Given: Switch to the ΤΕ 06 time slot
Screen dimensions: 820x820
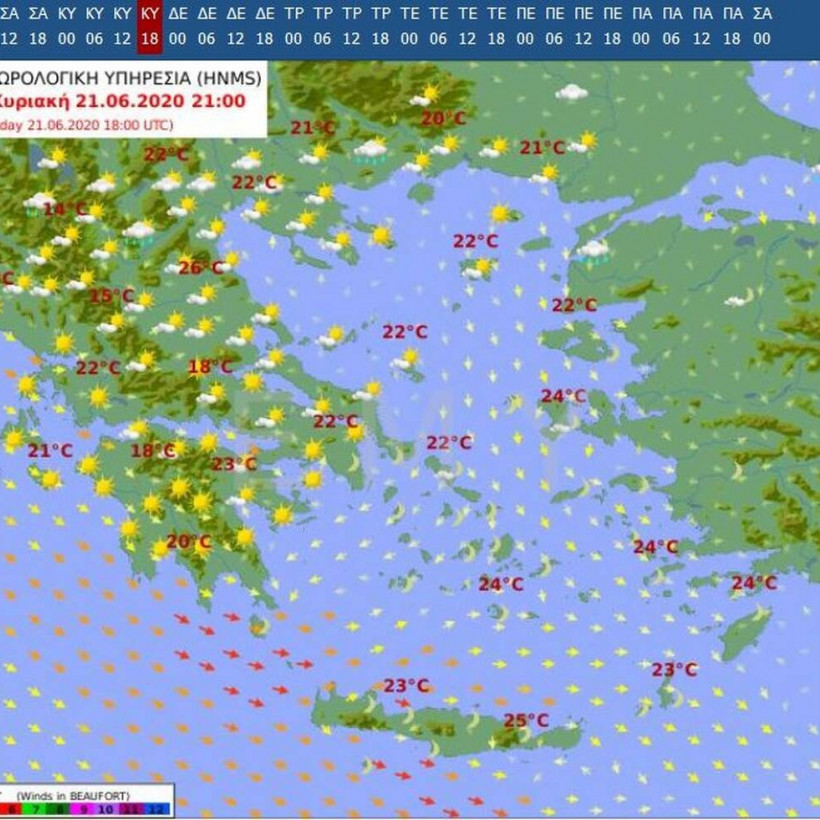Looking at the screenshot, I should 439,25.
